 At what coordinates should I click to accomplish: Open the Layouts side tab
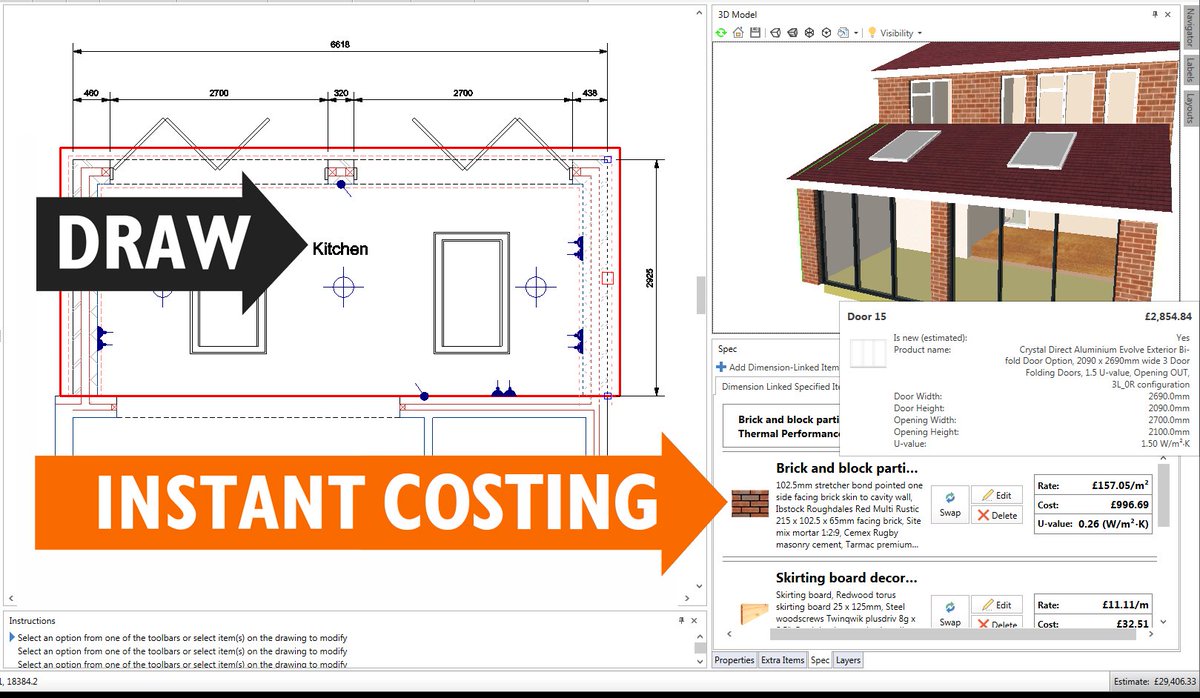tap(1190, 106)
